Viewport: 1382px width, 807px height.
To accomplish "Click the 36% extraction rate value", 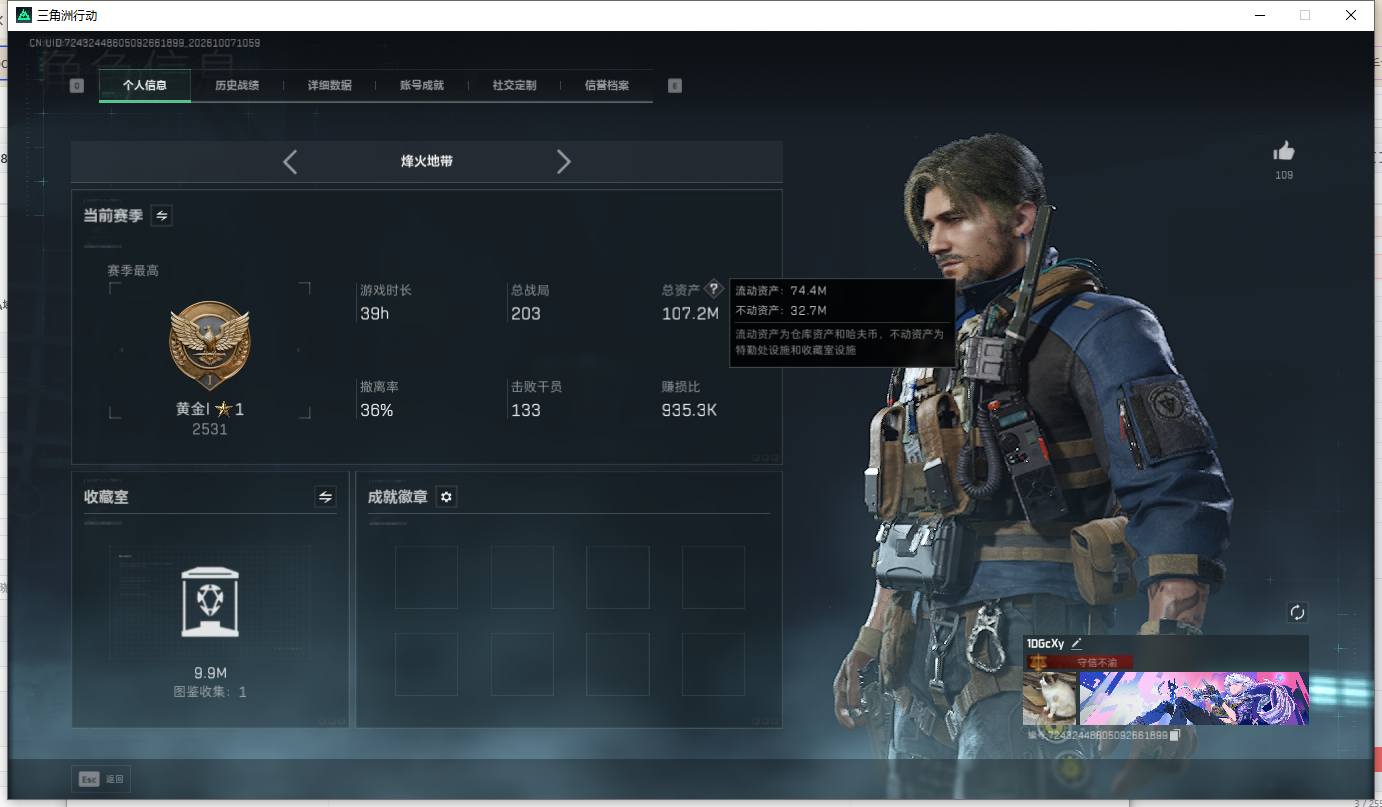I will click(x=377, y=410).
